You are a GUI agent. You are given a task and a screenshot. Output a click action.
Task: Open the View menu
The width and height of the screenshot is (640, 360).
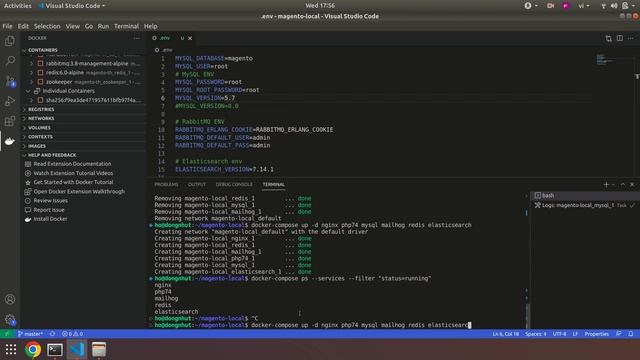tap(73, 26)
